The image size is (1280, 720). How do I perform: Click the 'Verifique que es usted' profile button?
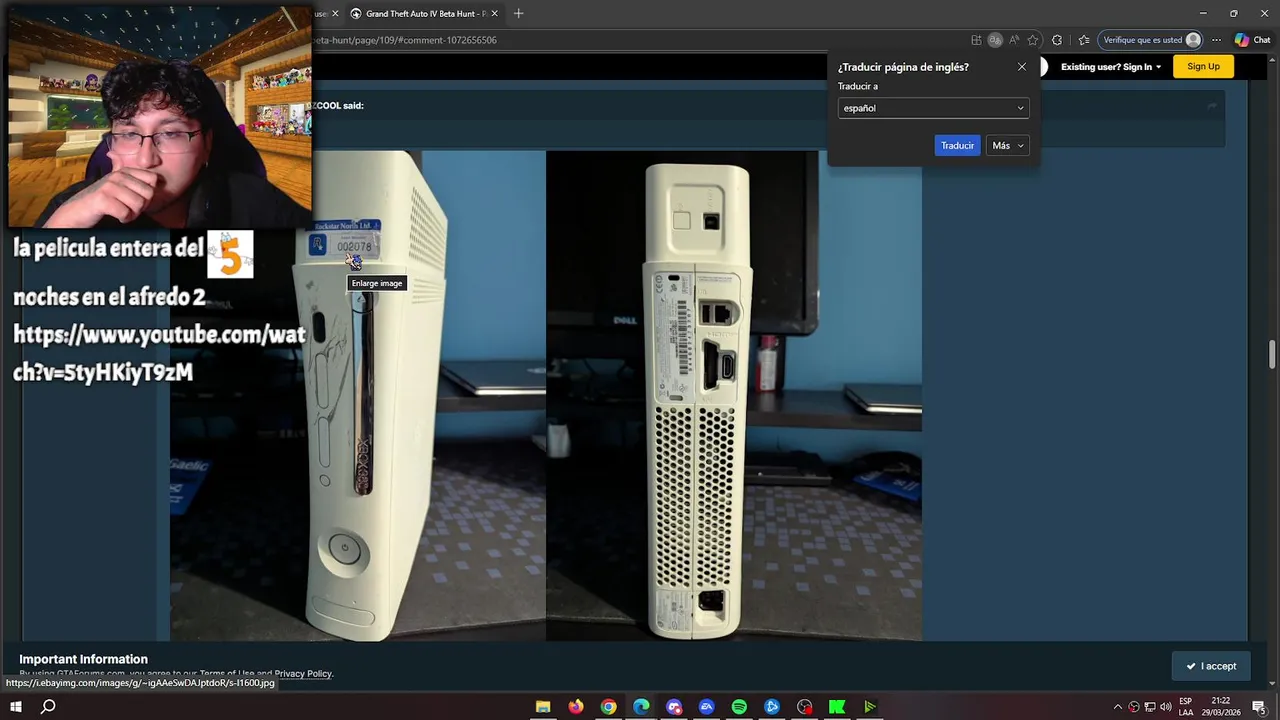(x=1150, y=40)
